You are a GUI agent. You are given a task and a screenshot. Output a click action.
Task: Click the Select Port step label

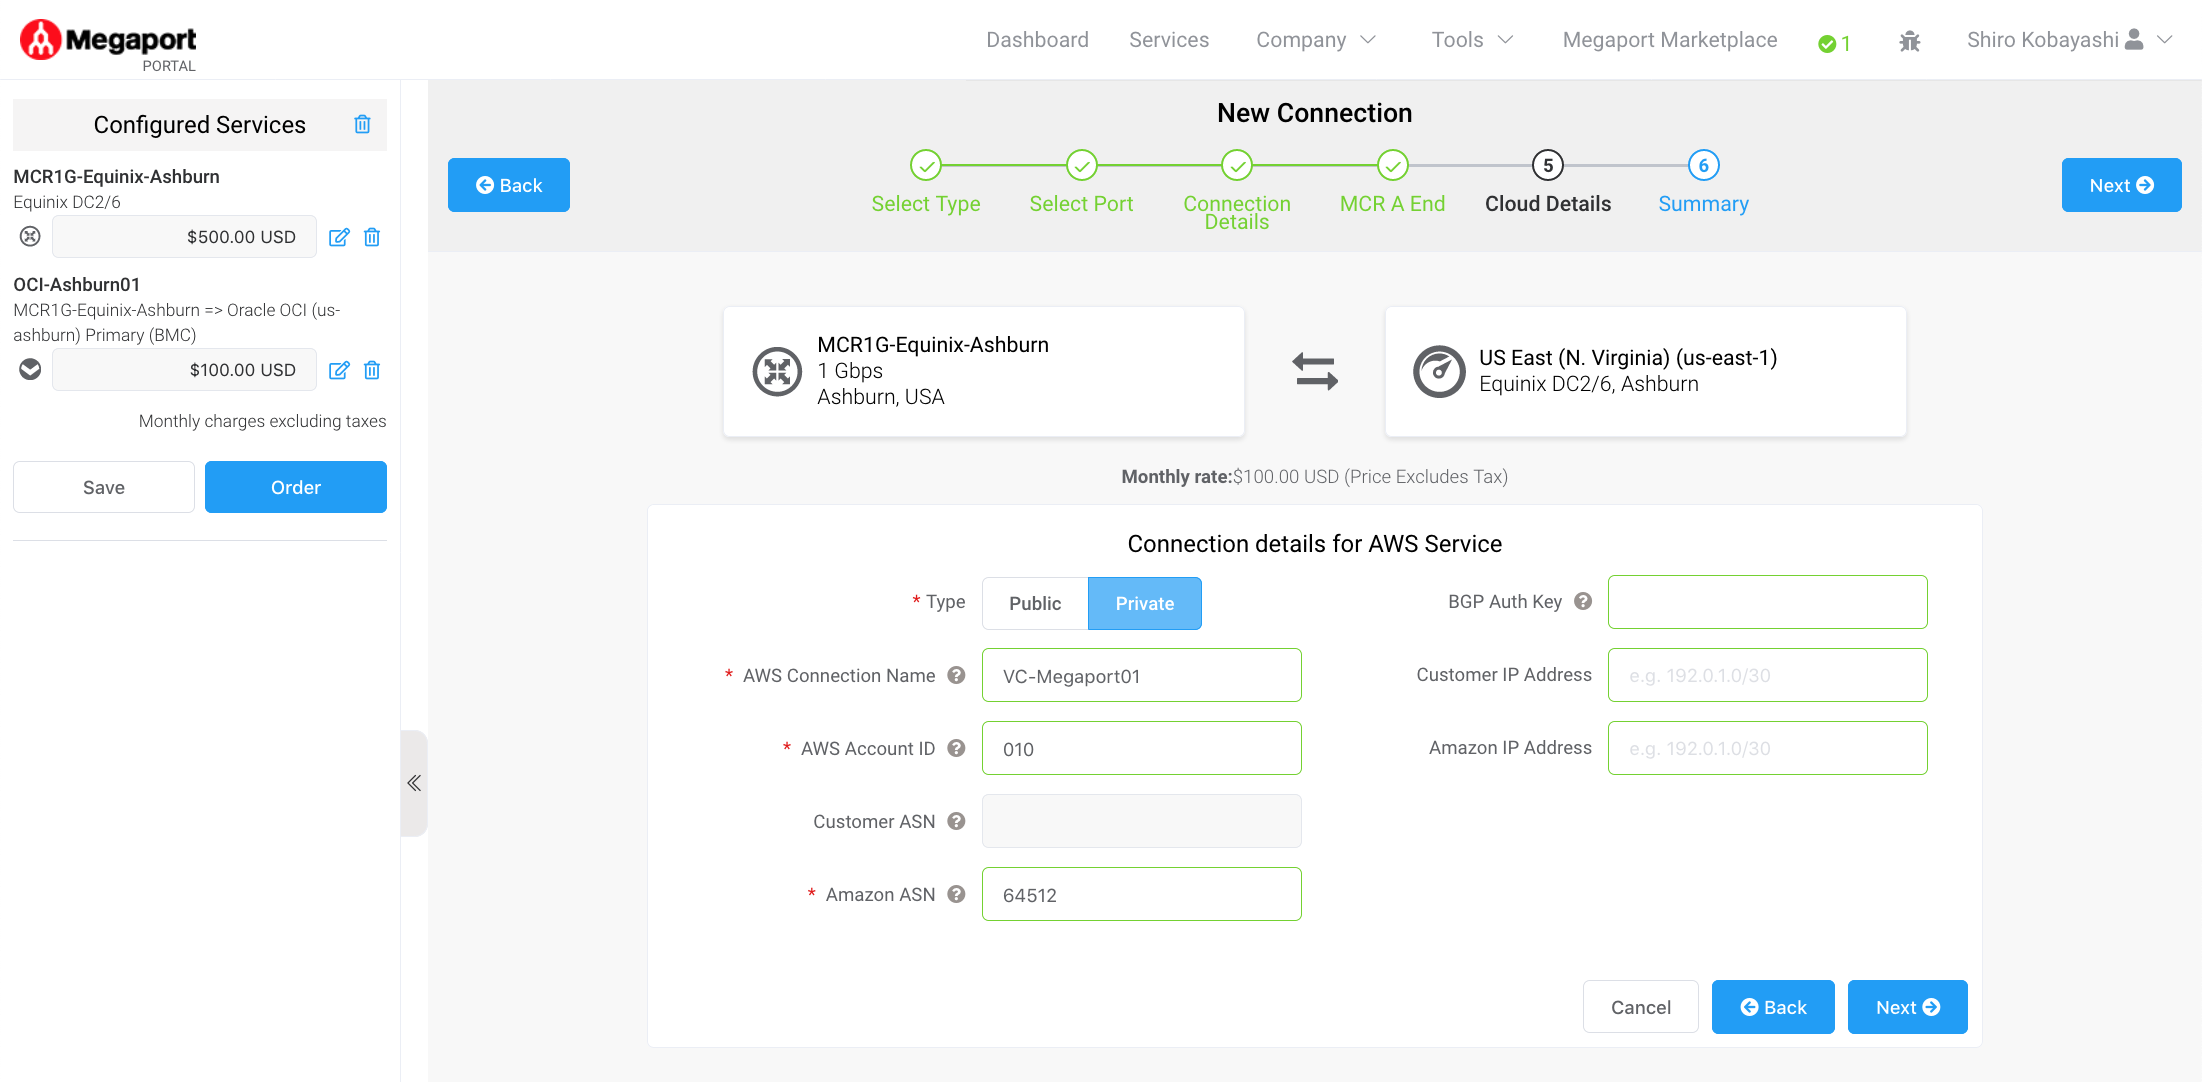(x=1081, y=204)
